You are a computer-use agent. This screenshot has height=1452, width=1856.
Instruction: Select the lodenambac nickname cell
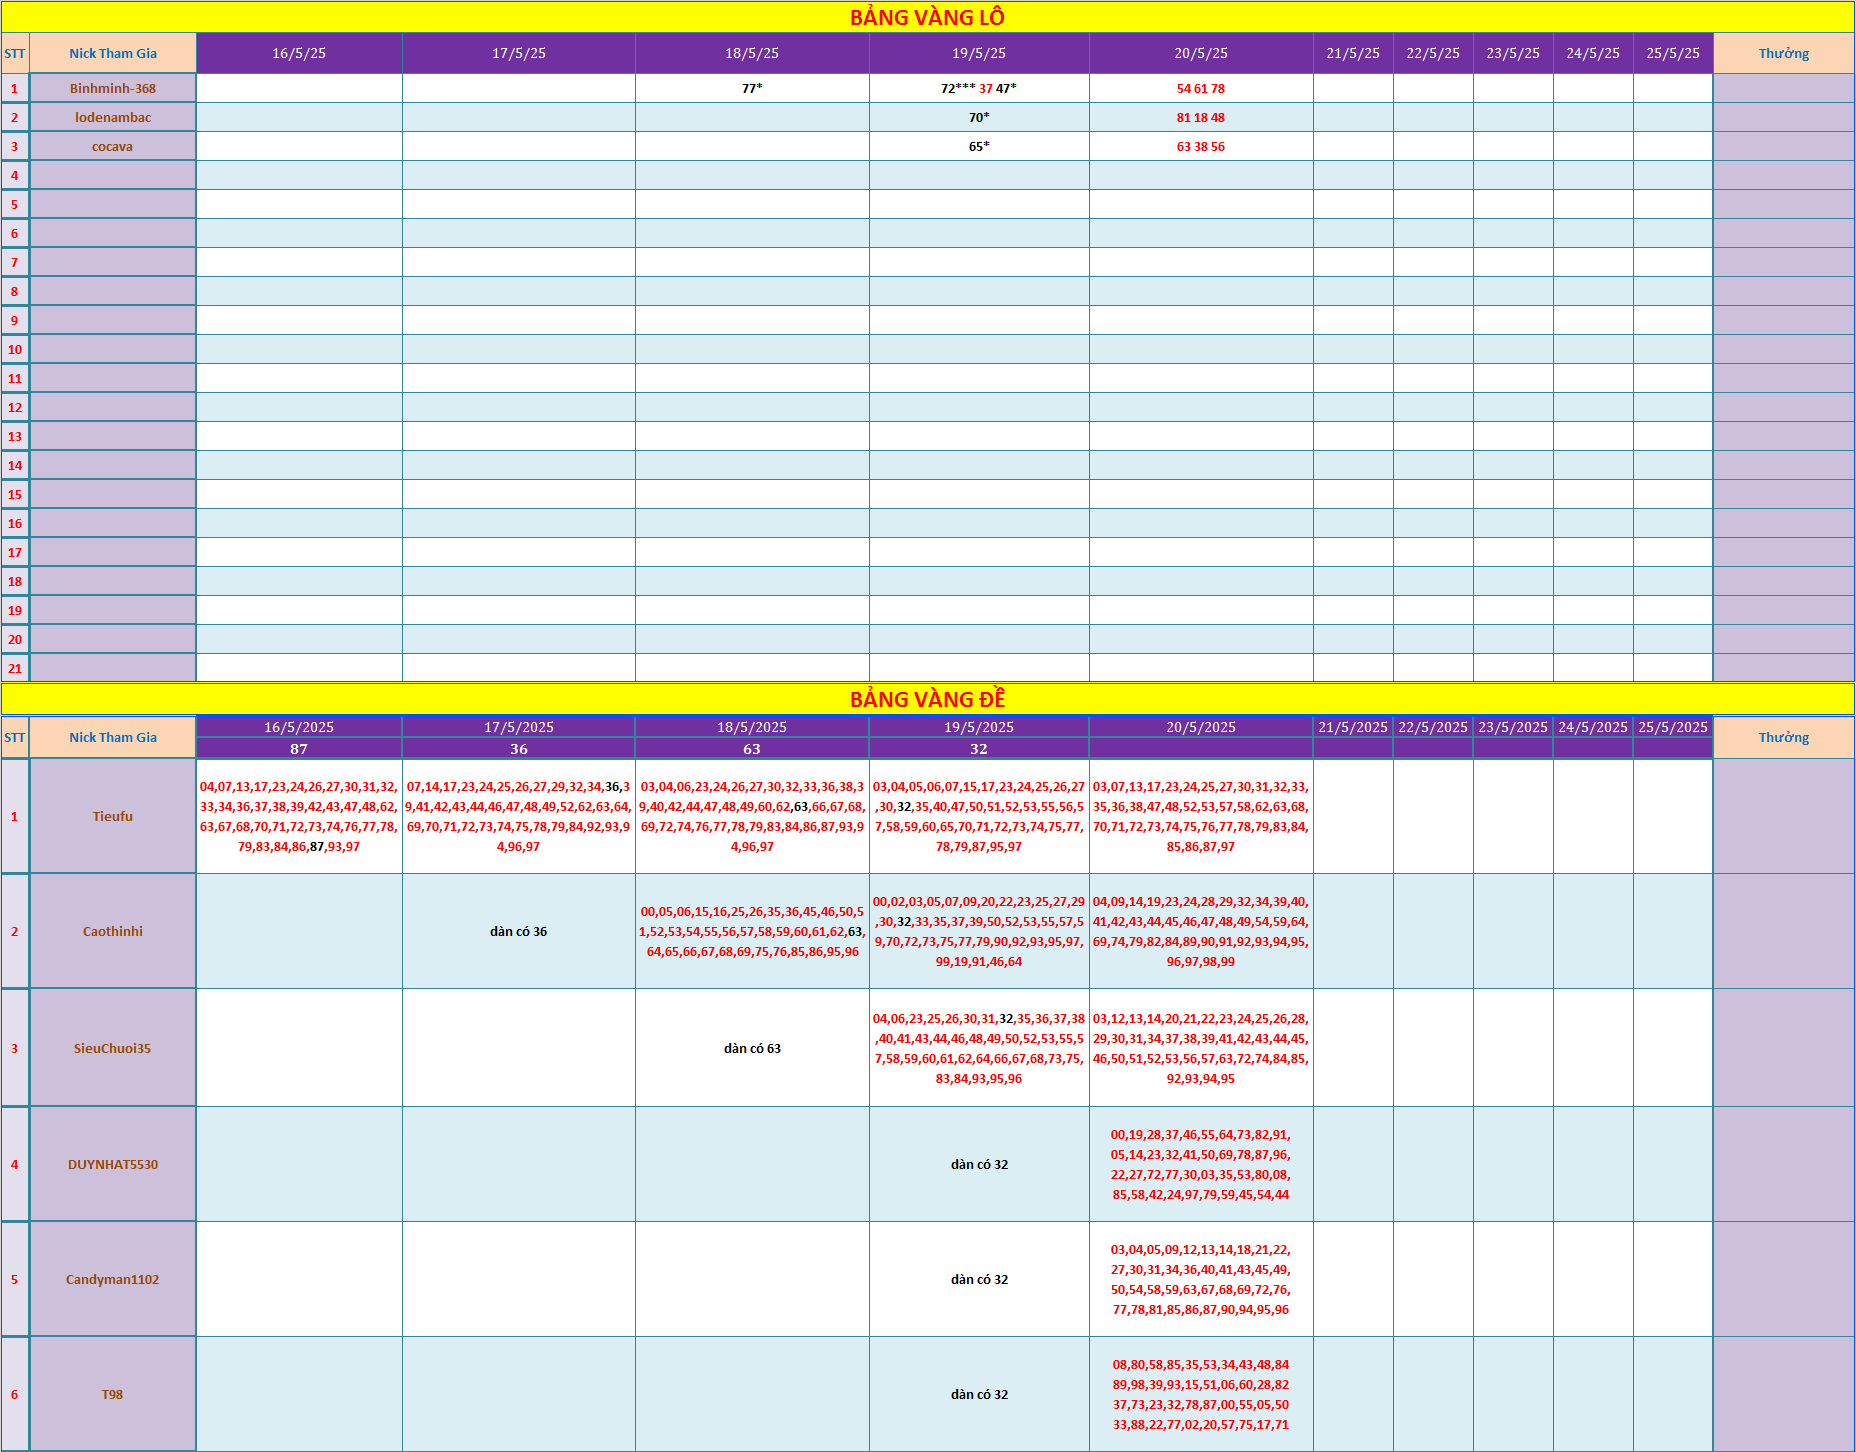(113, 117)
